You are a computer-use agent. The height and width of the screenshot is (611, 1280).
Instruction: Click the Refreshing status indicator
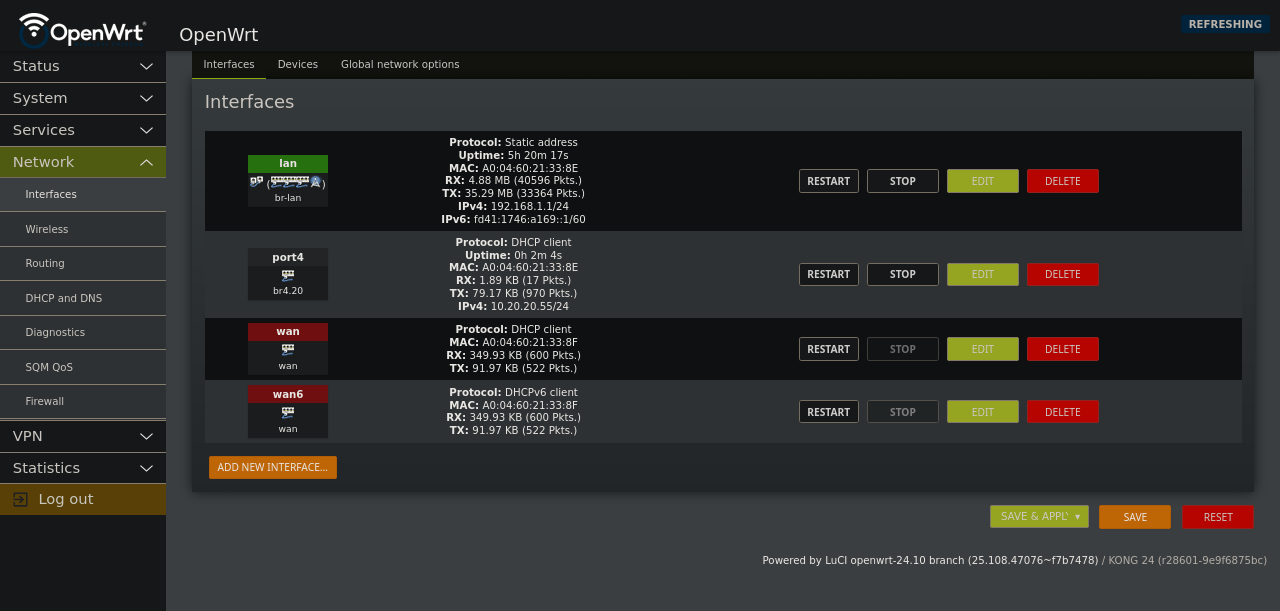[x=1225, y=24]
